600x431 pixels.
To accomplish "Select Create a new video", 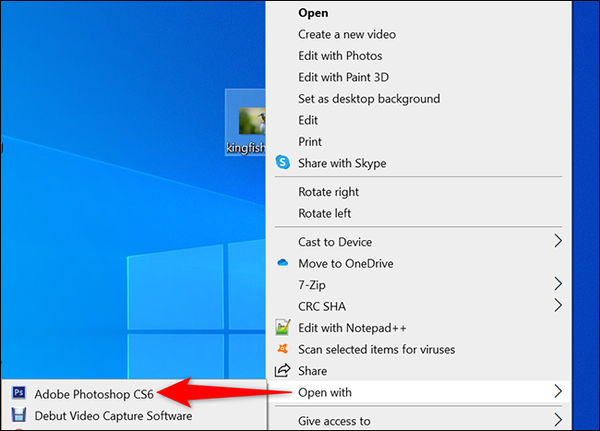I will pos(419,34).
